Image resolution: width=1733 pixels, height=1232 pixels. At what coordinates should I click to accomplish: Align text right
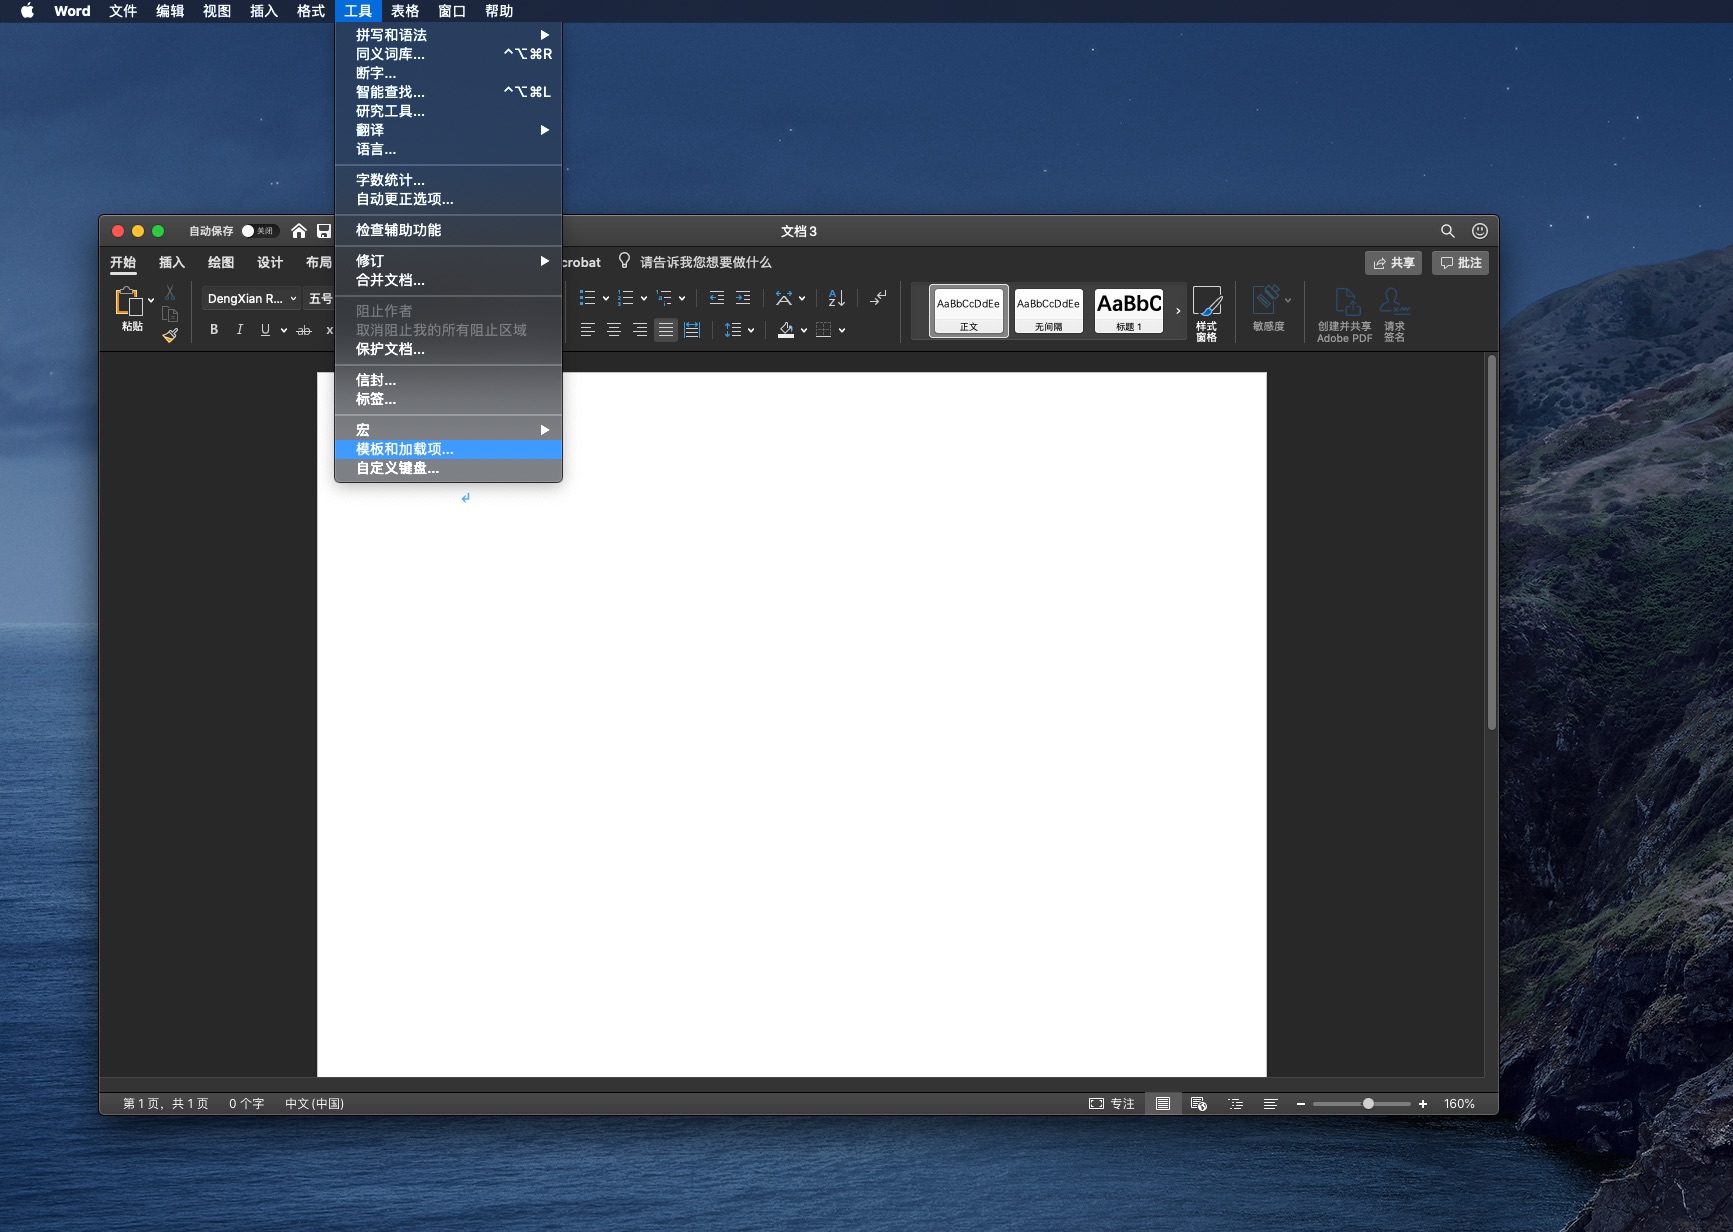639,330
